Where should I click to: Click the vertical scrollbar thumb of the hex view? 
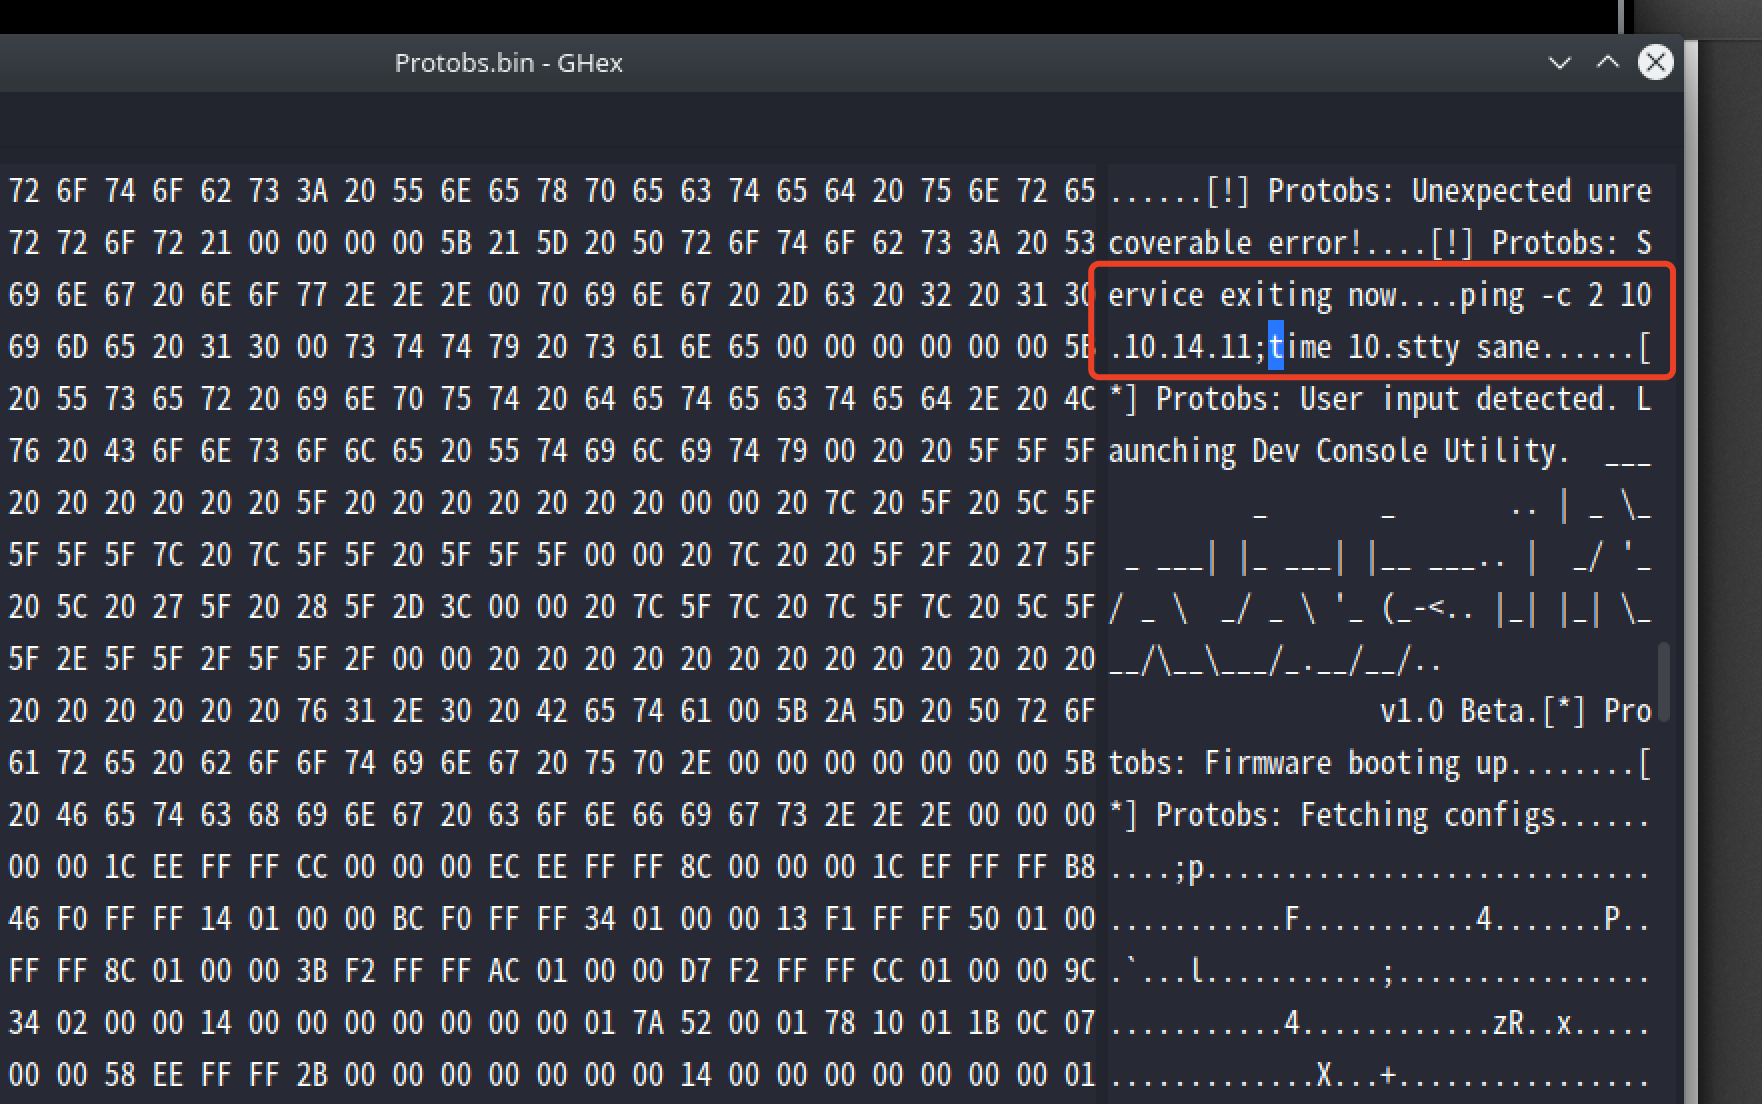click(1664, 682)
